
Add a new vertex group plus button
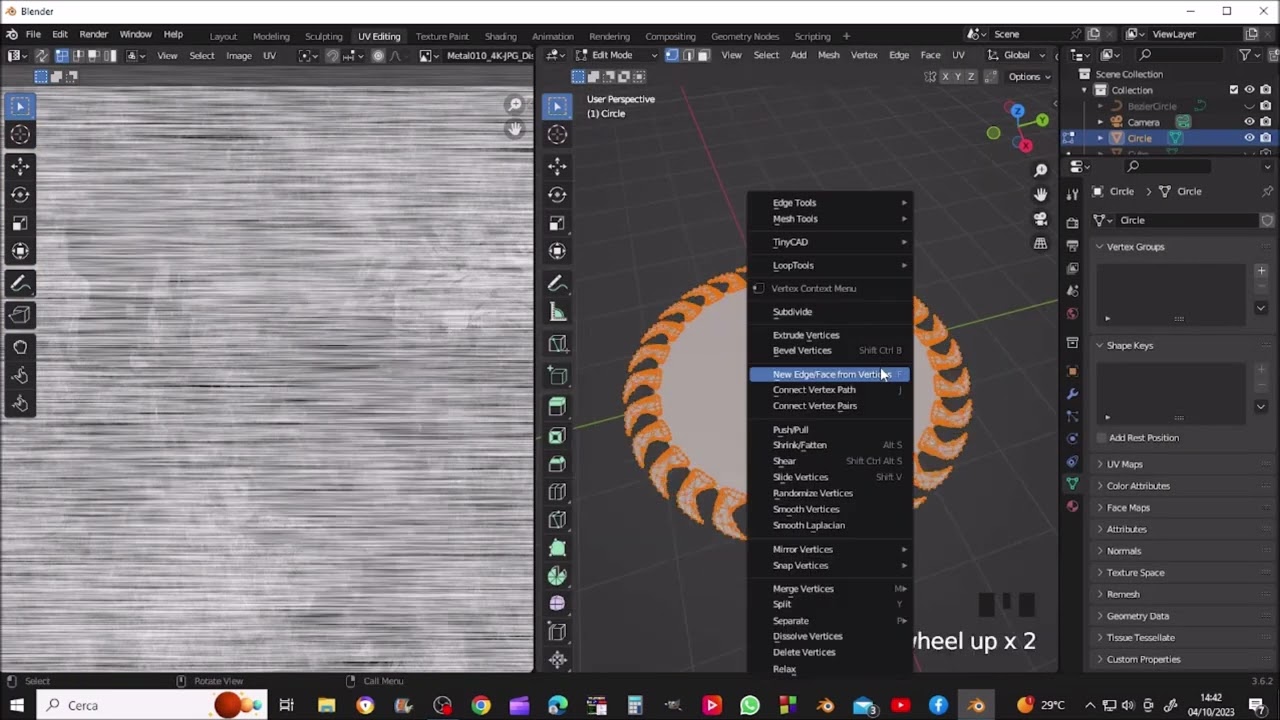point(1261,271)
